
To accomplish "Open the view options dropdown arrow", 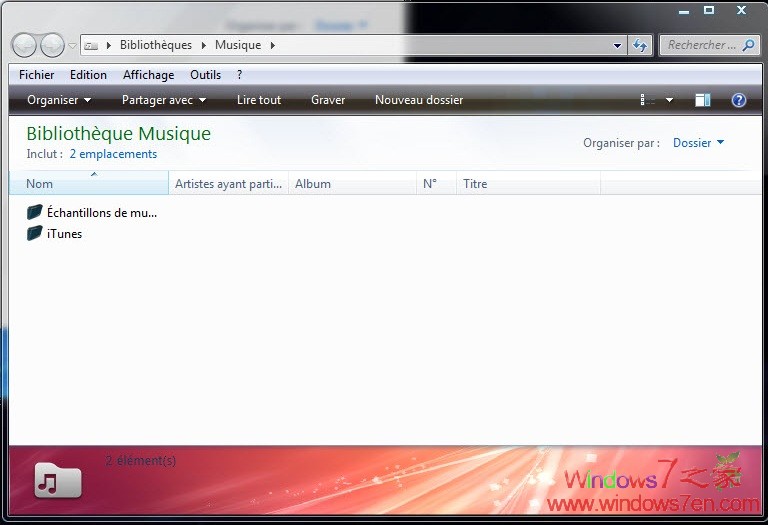I will [x=669, y=100].
